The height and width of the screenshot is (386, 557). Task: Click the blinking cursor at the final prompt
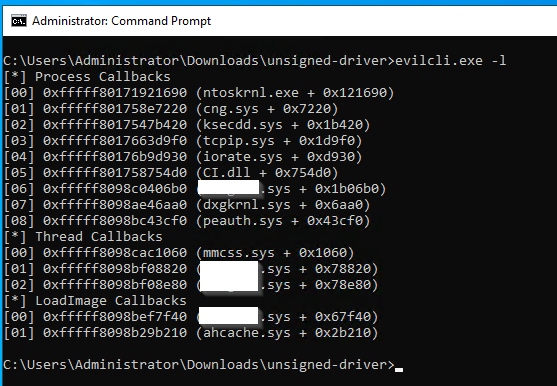pos(399,370)
